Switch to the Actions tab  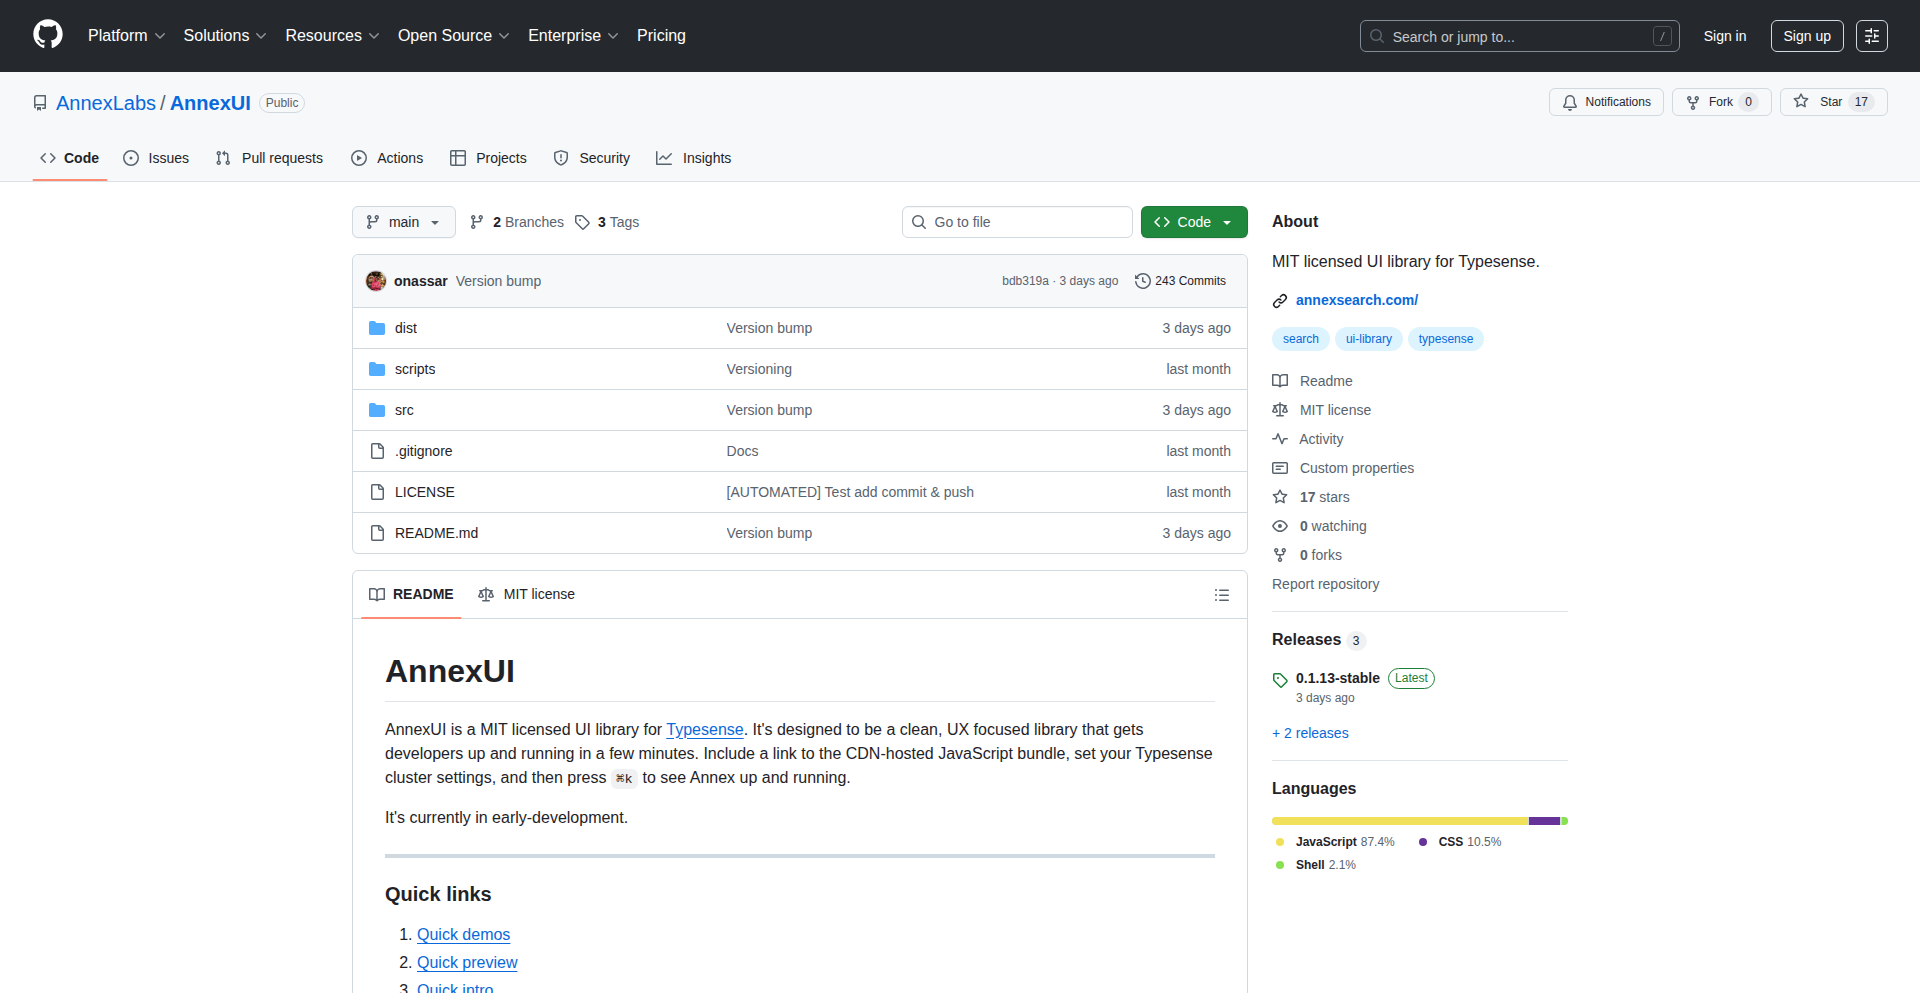(387, 158)
